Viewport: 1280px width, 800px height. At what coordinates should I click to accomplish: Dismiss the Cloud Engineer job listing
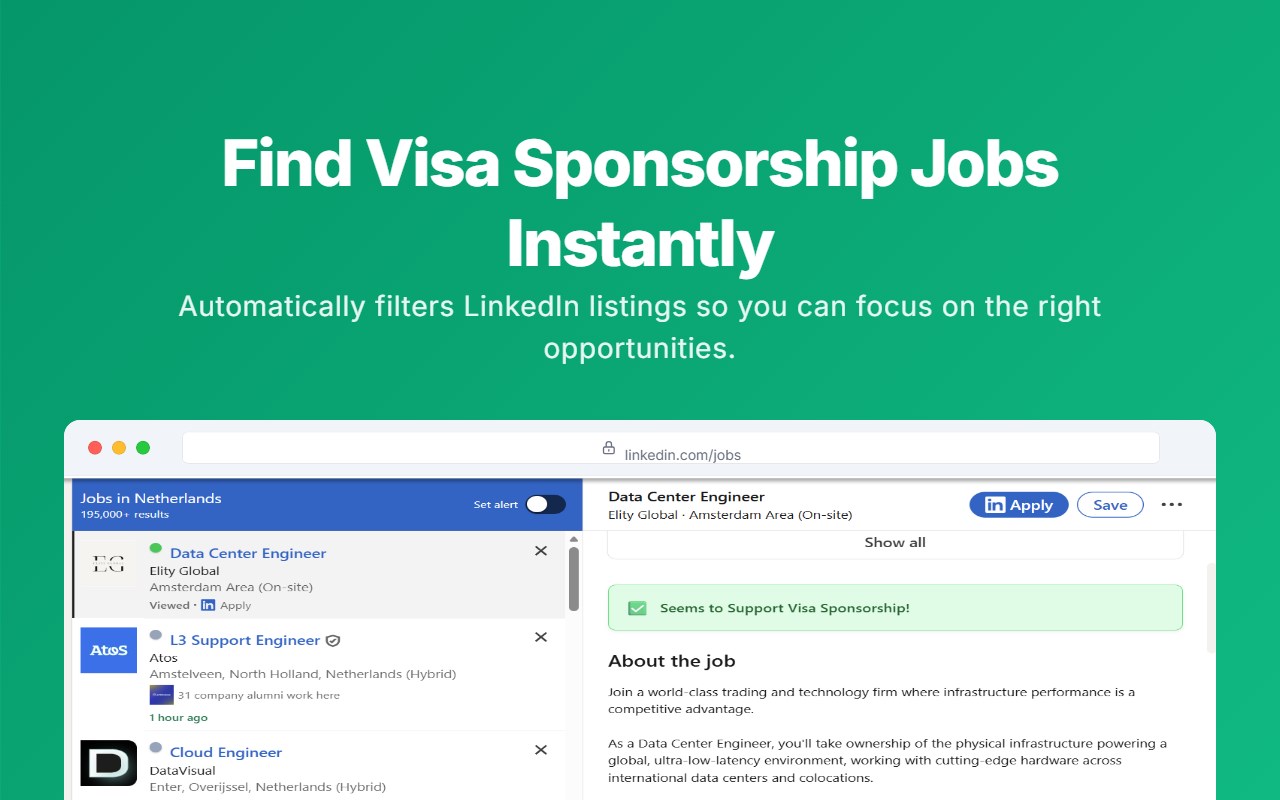pos(541,750)
